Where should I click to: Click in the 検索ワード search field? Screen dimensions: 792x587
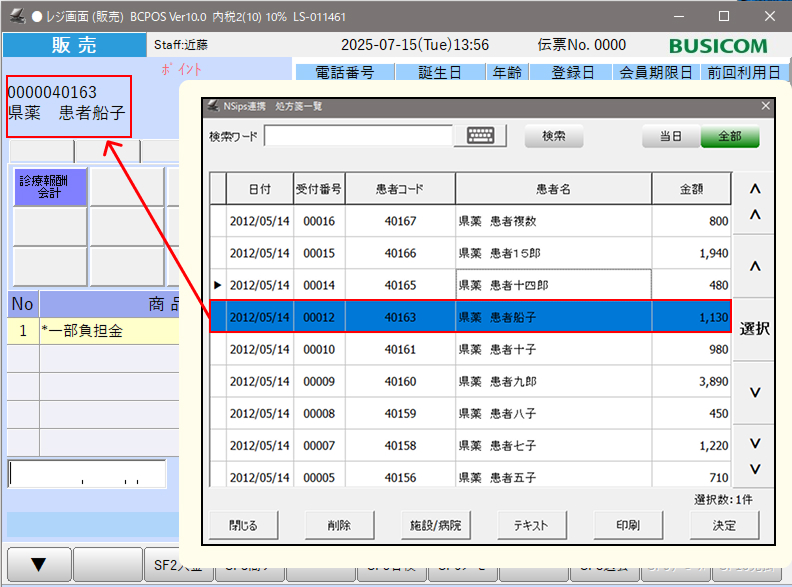click(x=359, y=136)
